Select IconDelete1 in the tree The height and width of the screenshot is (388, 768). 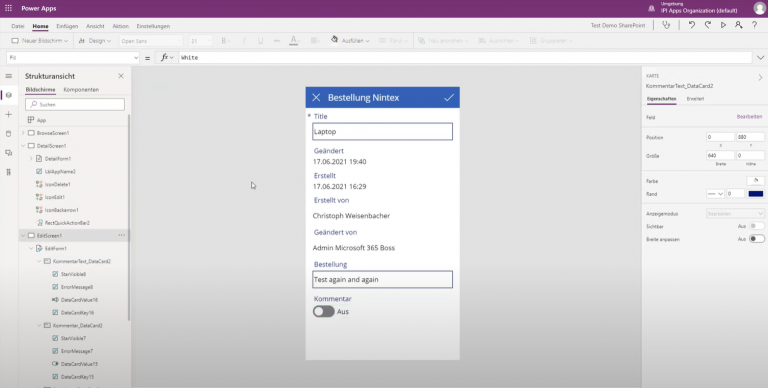(58, 185)
